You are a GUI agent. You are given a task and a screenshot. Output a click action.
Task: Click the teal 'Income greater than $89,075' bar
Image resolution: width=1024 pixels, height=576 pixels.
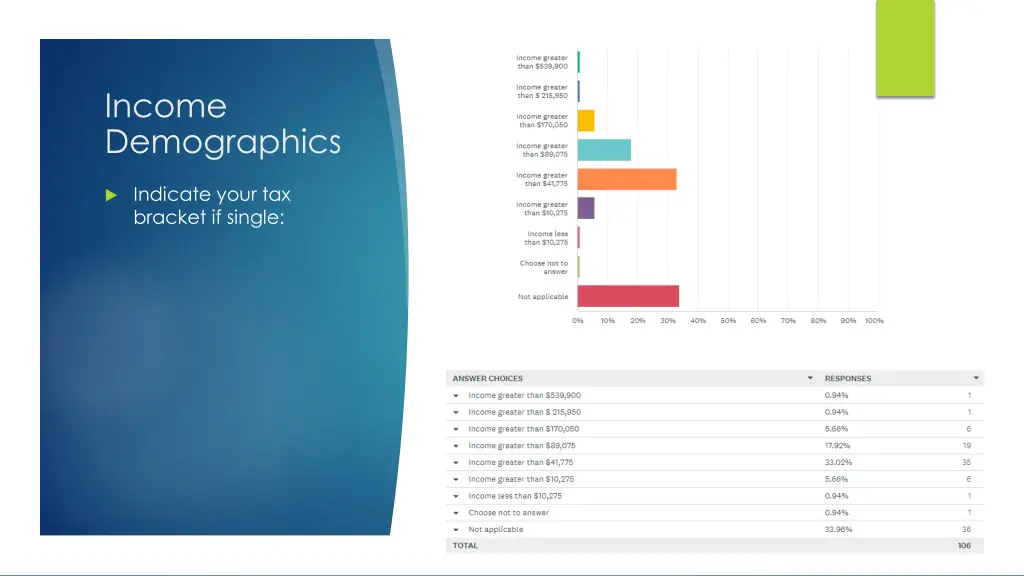click(604, 150)
